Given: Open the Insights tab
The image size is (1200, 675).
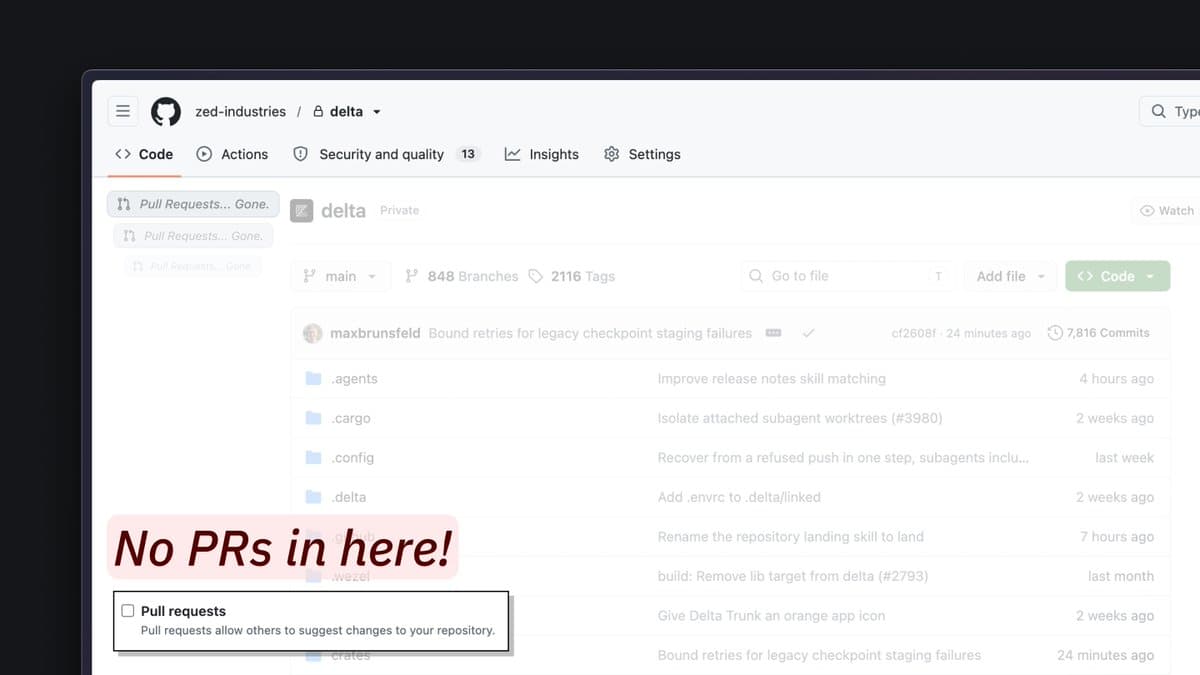Looking at the screenshot, I should coord(541,154).
